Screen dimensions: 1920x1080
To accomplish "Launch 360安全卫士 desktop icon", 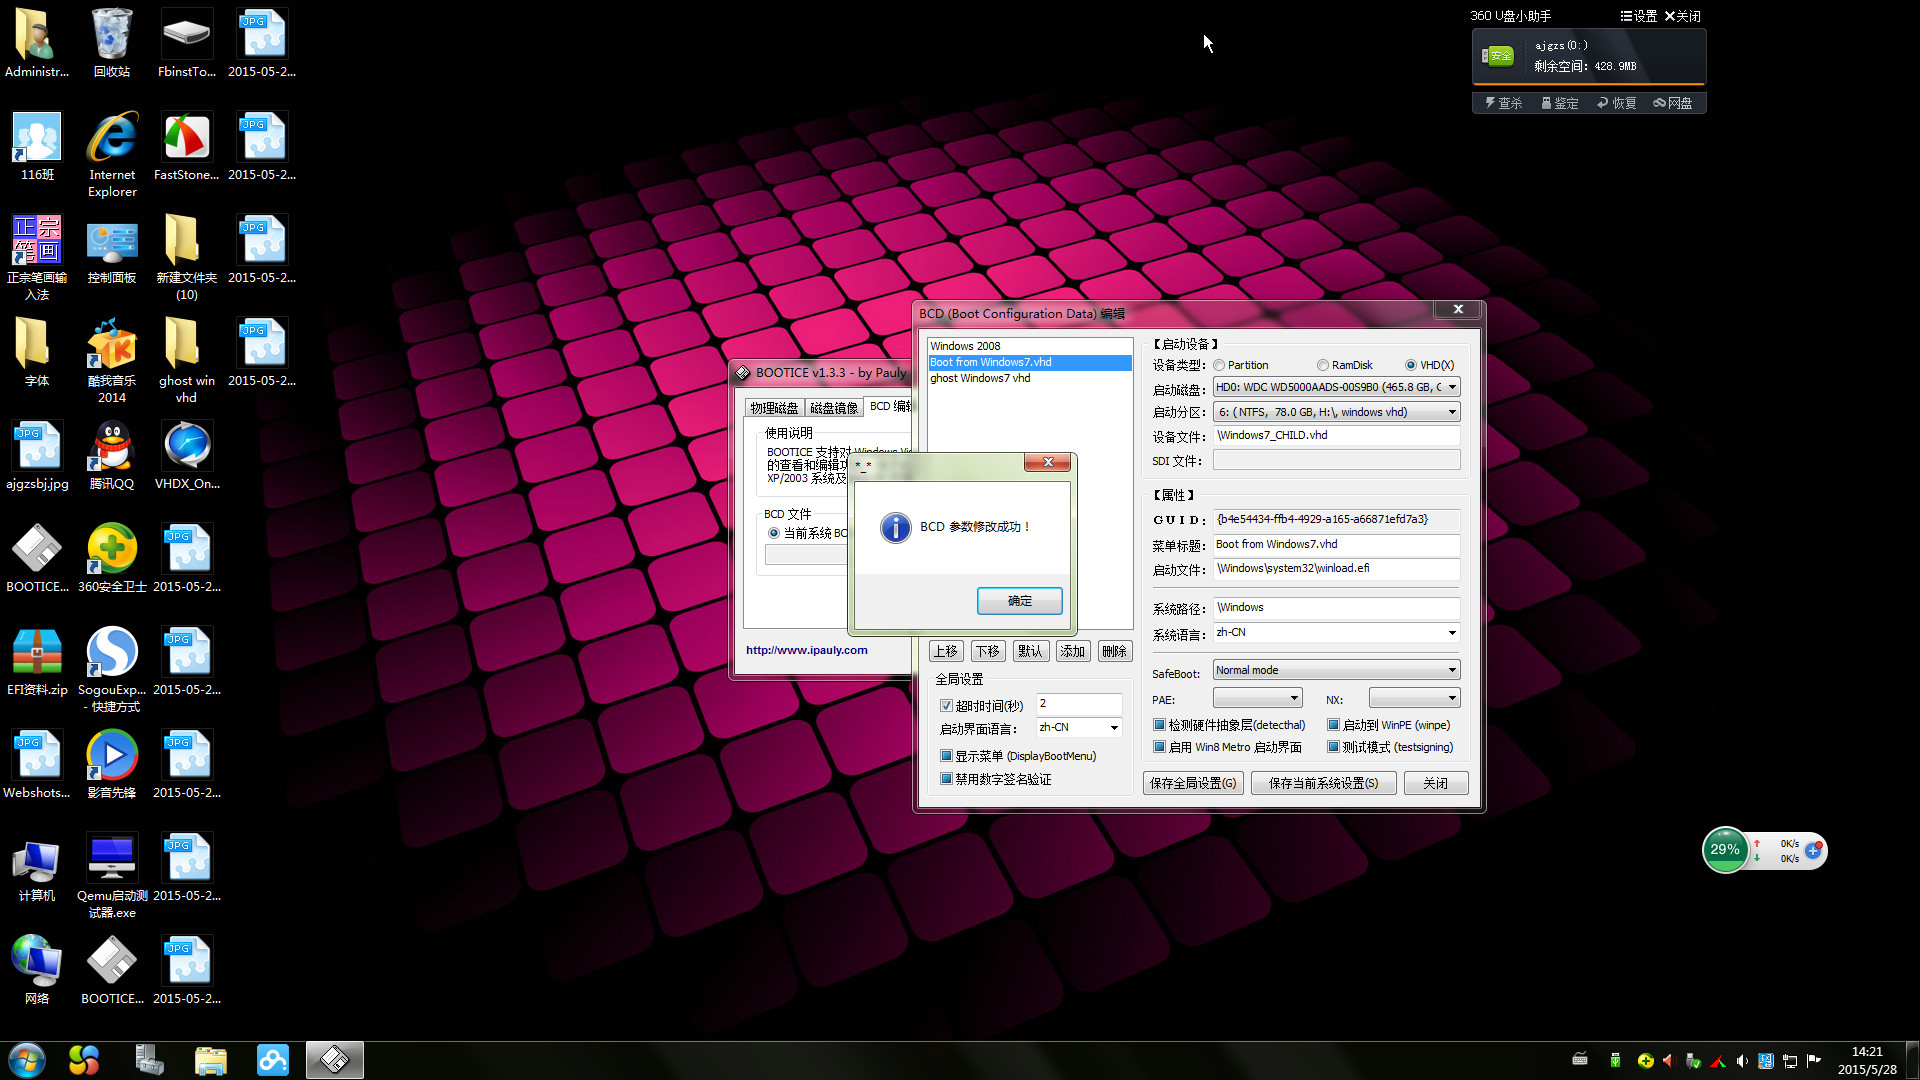I will 112,558.
